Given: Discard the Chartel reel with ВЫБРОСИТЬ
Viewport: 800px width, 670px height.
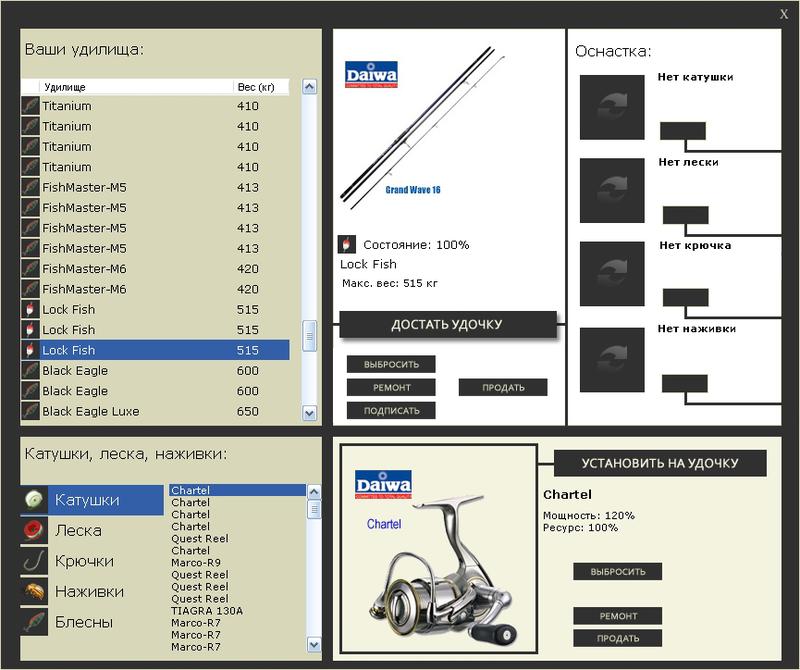Looking at the screenshot, I should point(618,572).
